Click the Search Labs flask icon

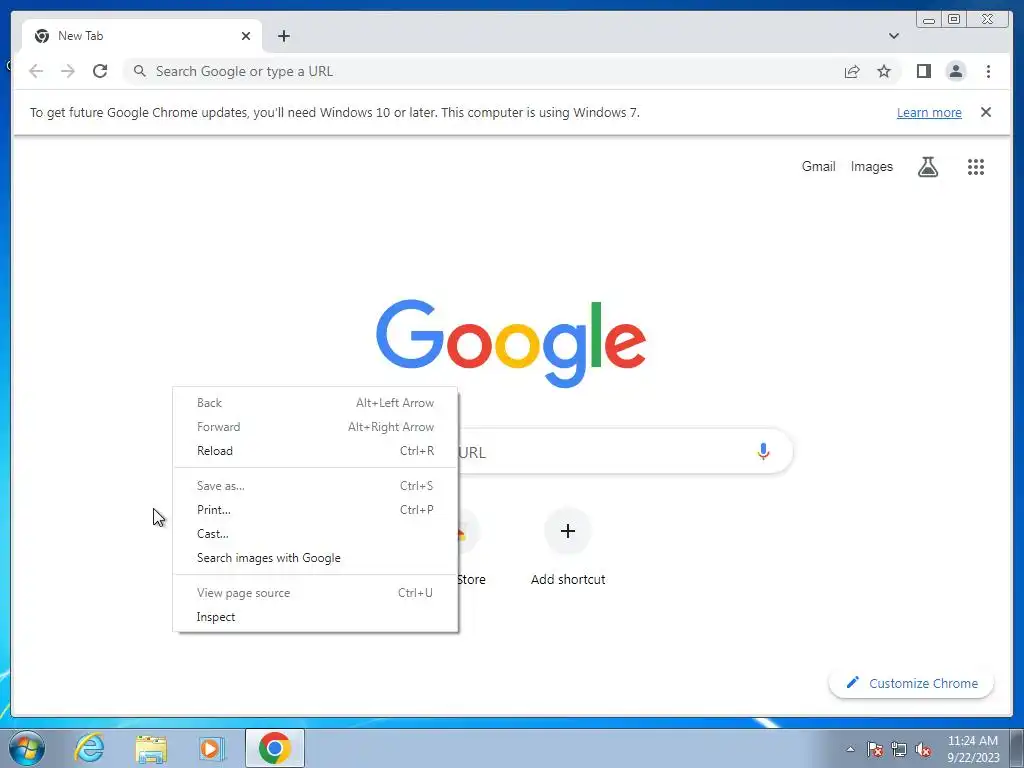pyautogui.click(x=927, y=167)
